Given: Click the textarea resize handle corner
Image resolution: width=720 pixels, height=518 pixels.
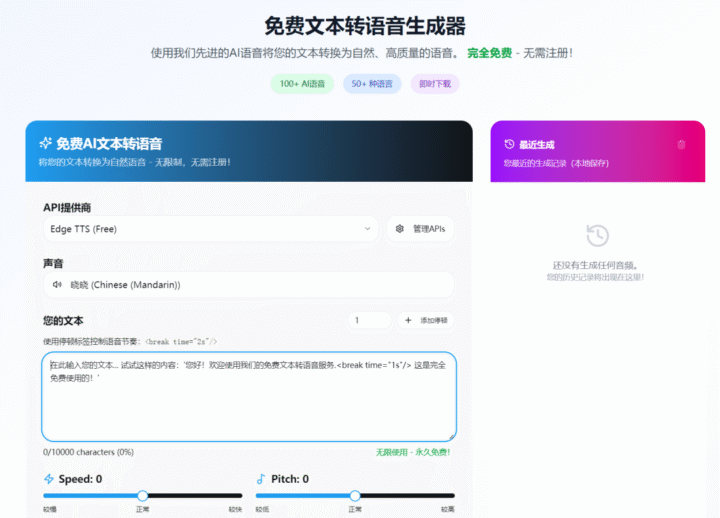Looking at the screenshot, I should point(452,436).
